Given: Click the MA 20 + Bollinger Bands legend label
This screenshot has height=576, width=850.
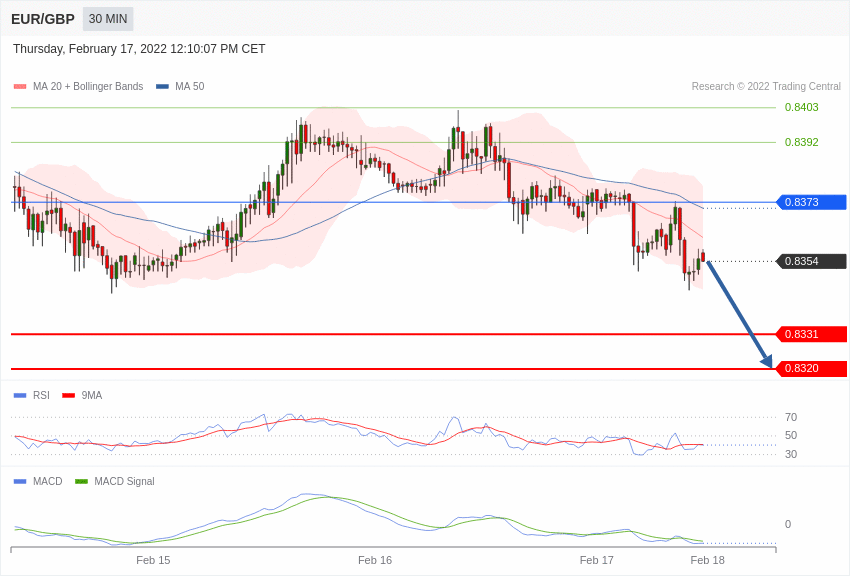Looking at the screenshot, I should click(x=88, y=86).
